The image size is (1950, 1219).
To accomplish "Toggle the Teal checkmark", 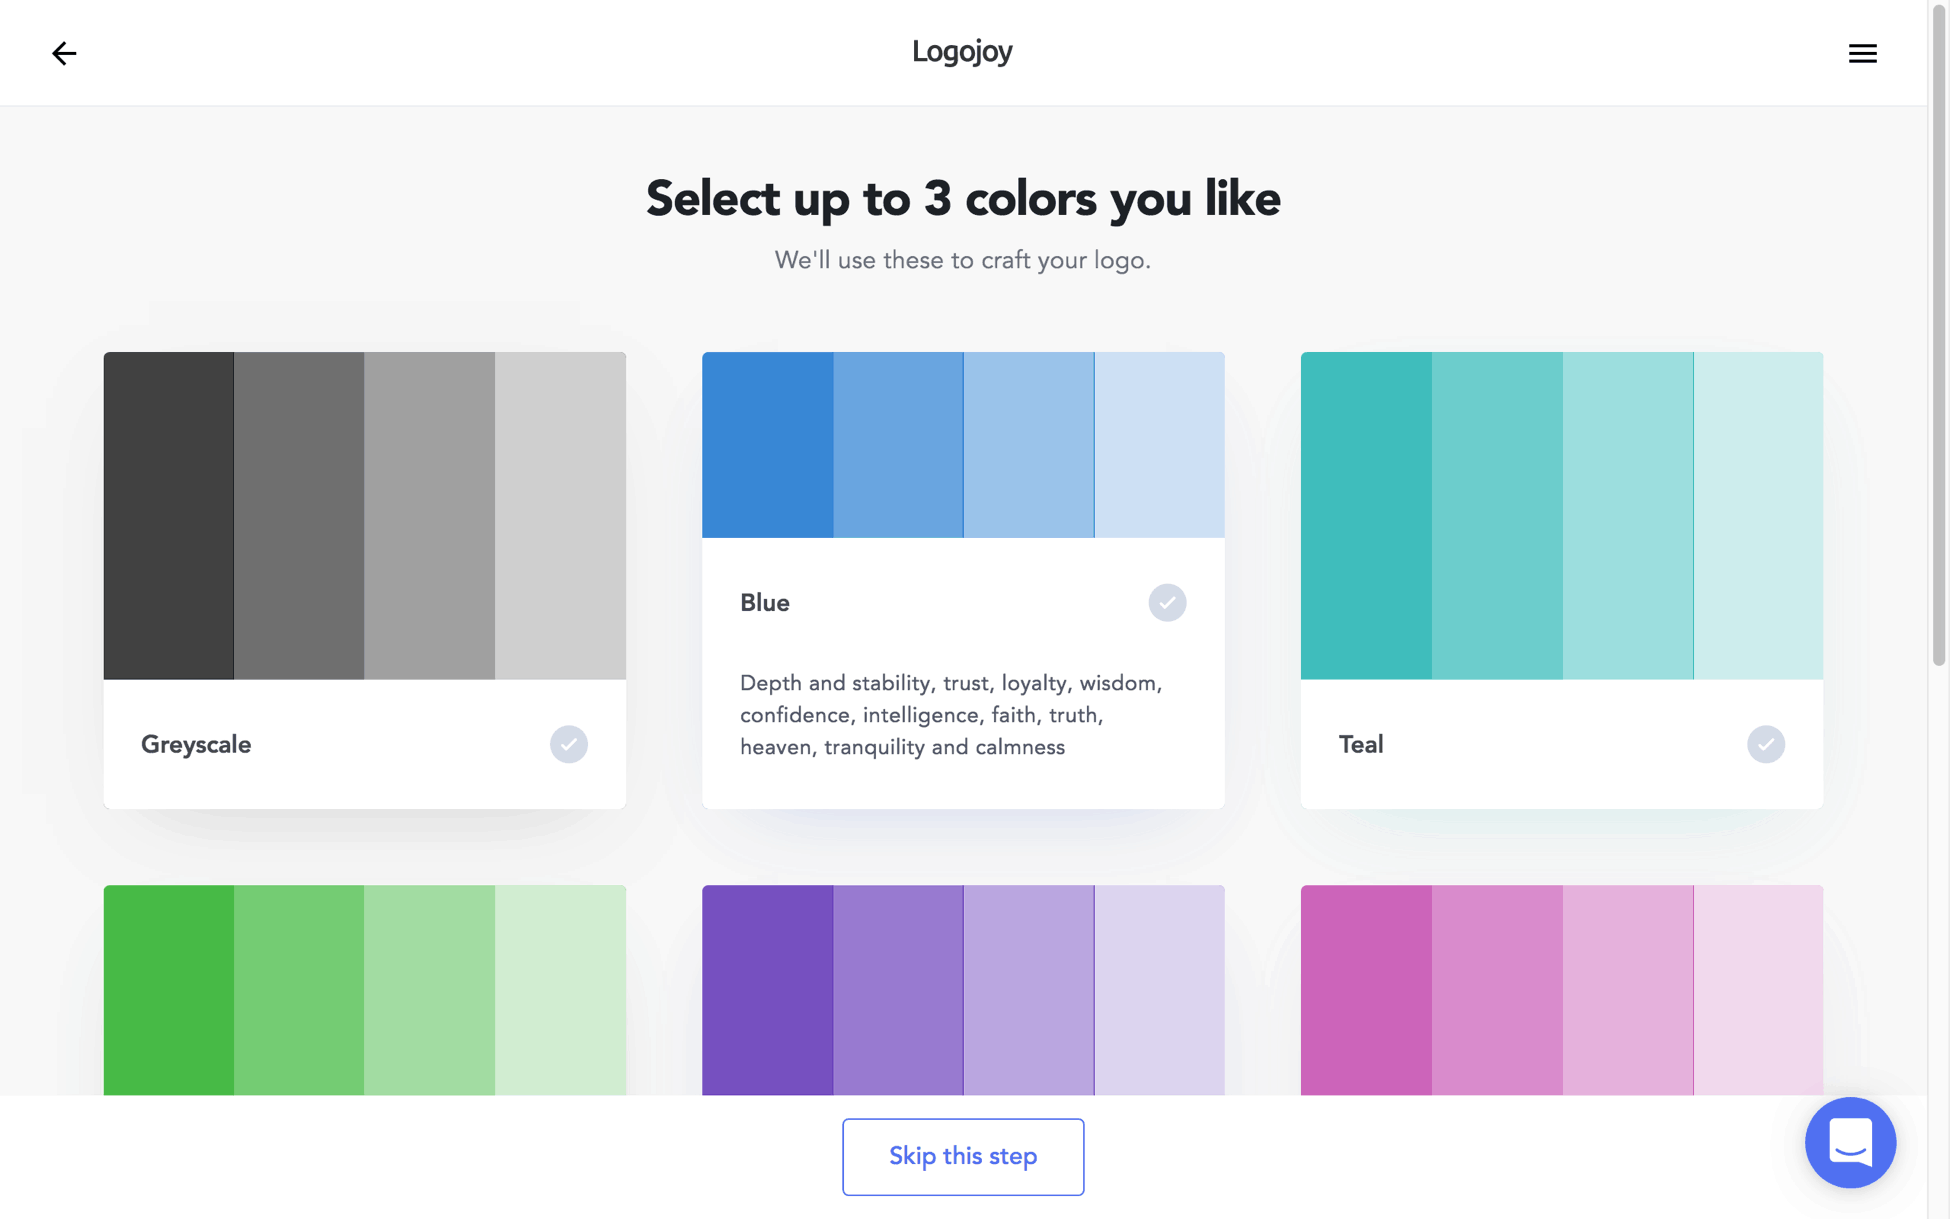I will click(1765, 744).
